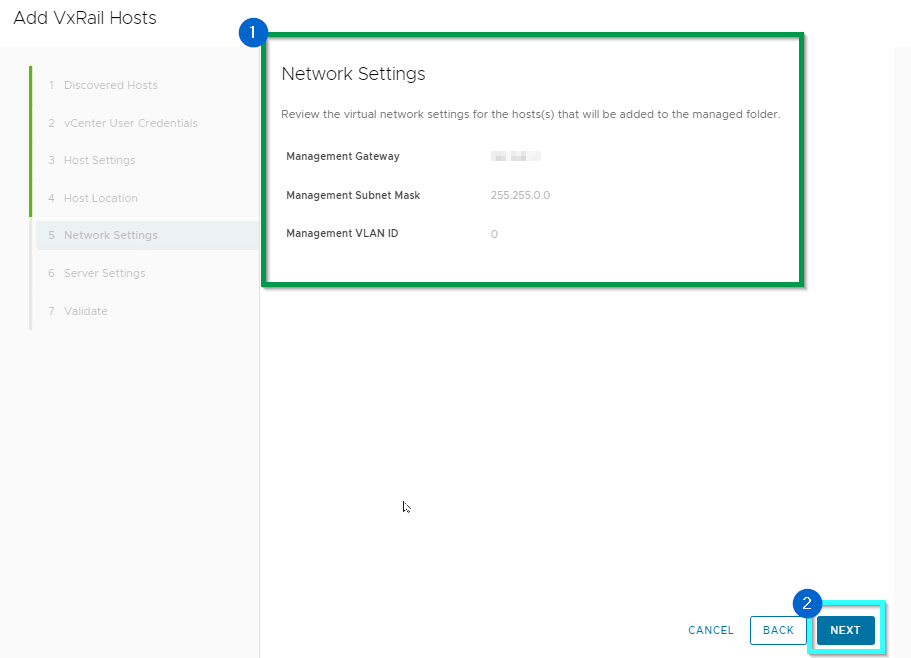Click the Network Settings heading

(353, 74)
